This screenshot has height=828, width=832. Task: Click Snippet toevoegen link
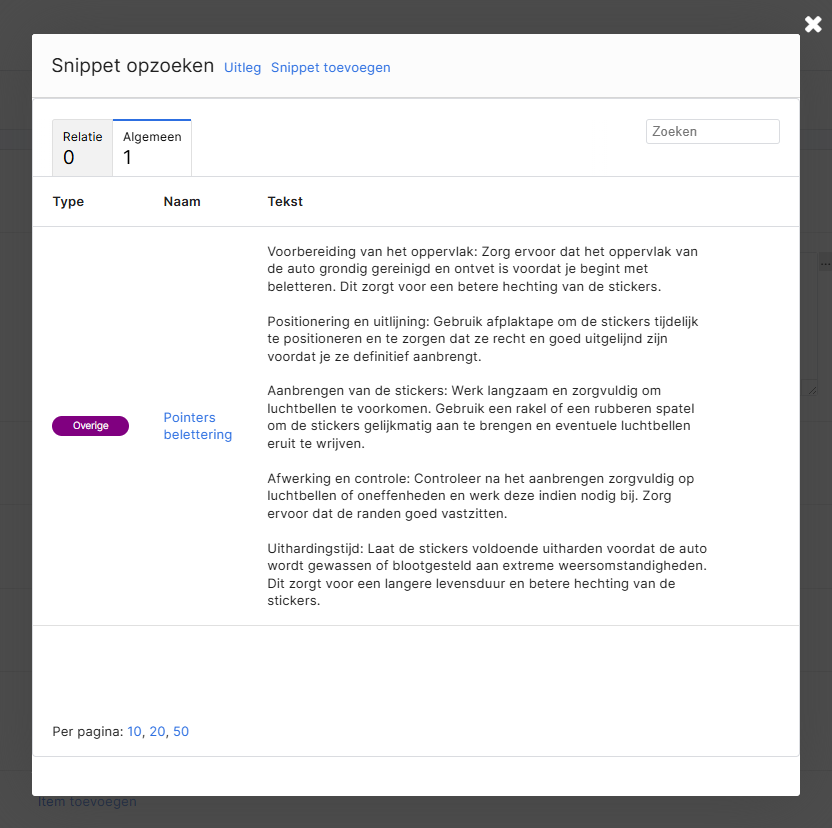tap(331, 68)
